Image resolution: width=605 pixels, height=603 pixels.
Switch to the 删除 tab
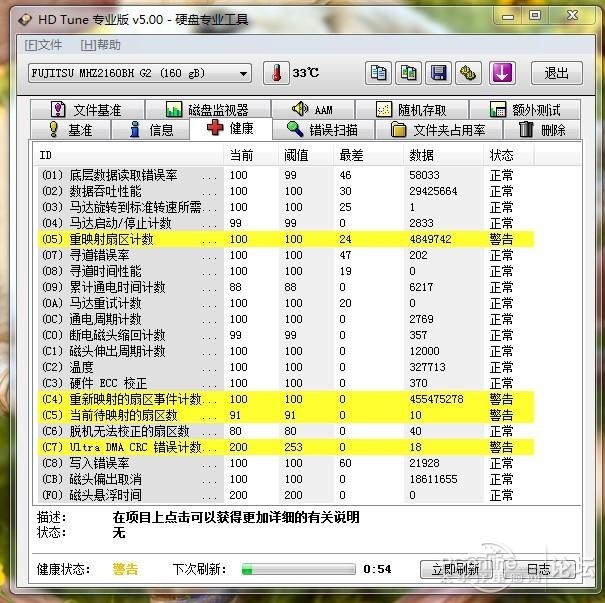coord(542,130)
